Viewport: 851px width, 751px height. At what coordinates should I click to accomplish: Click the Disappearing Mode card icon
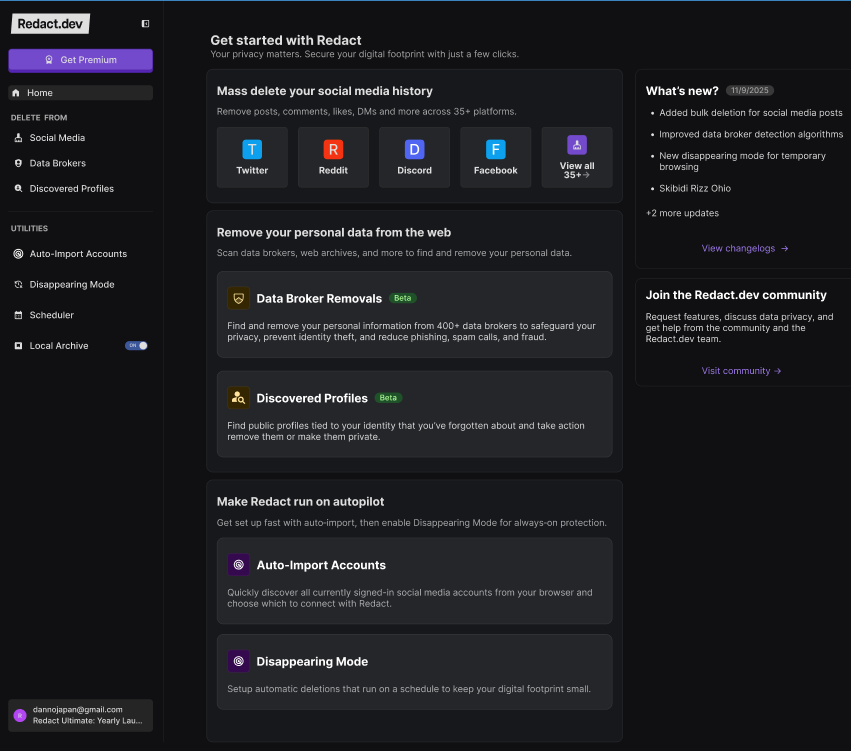pyautogui.click(x=238, y=661)
